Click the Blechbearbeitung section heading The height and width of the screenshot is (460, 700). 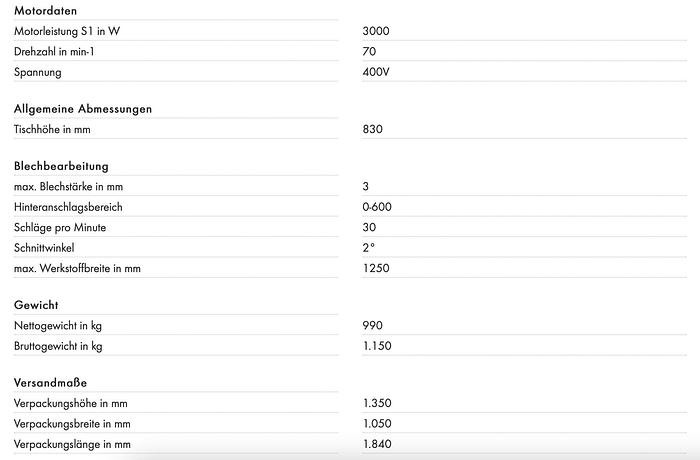click(x=61, y=166)
